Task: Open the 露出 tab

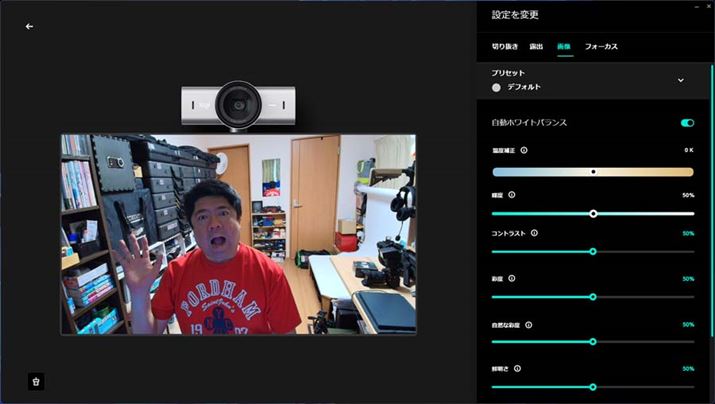Action: [536, 46]
